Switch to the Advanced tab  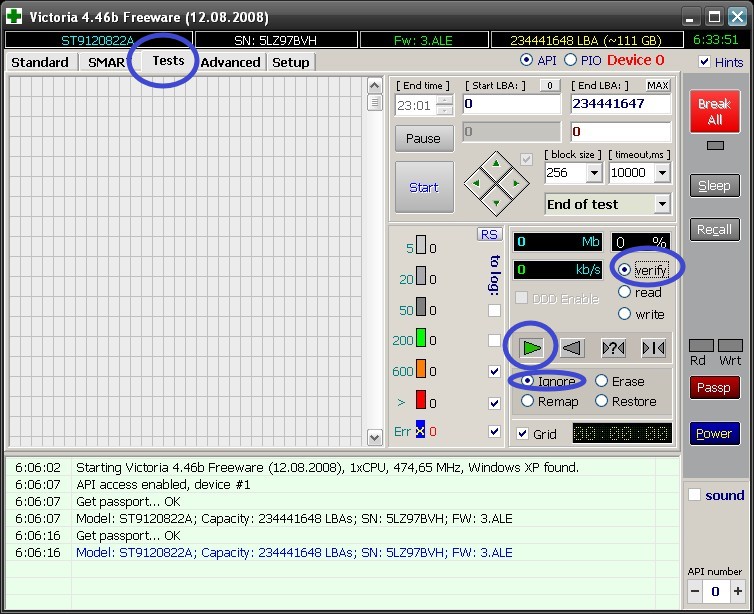click(230, 62)
